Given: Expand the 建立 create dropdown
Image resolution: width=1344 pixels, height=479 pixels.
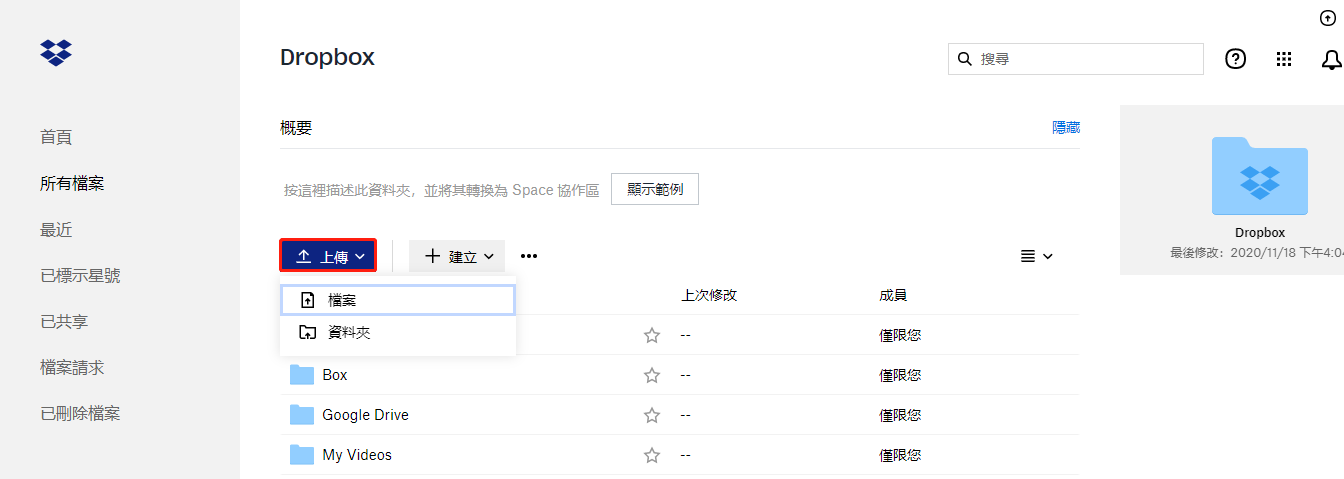Looking at the screenshot, I should (458, 256).
